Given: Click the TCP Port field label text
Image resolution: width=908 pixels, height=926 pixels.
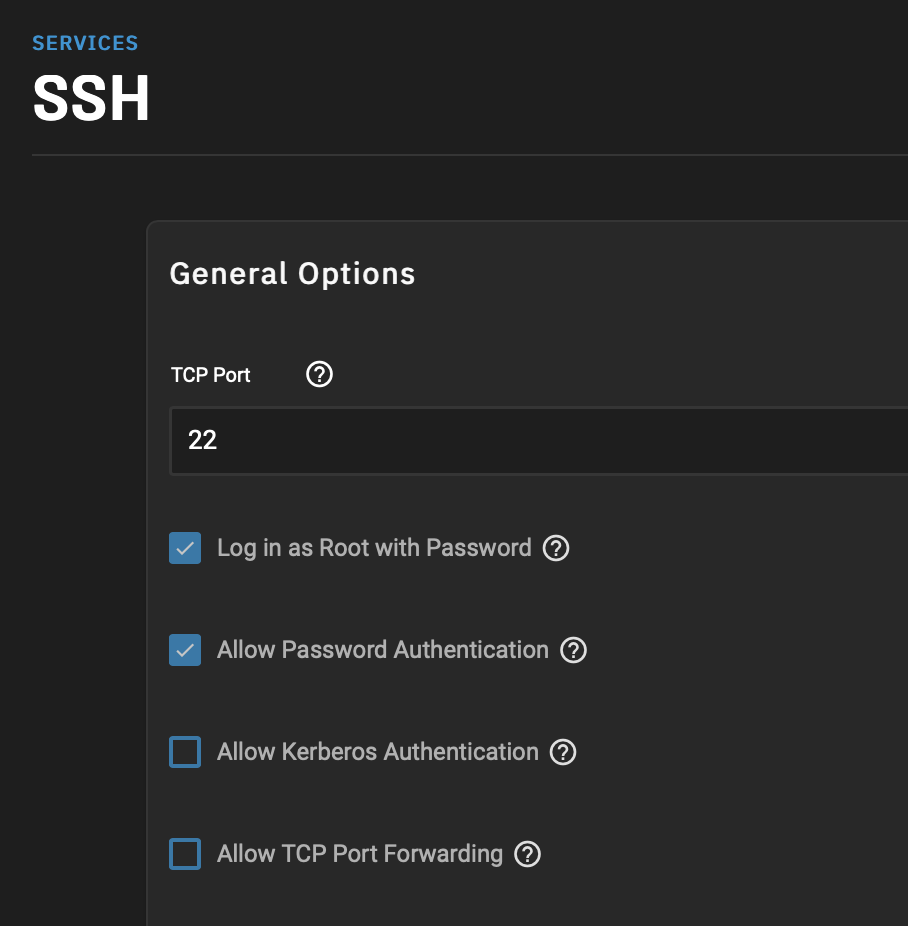Looking at the screenshot, I should (x=210, y=375).
